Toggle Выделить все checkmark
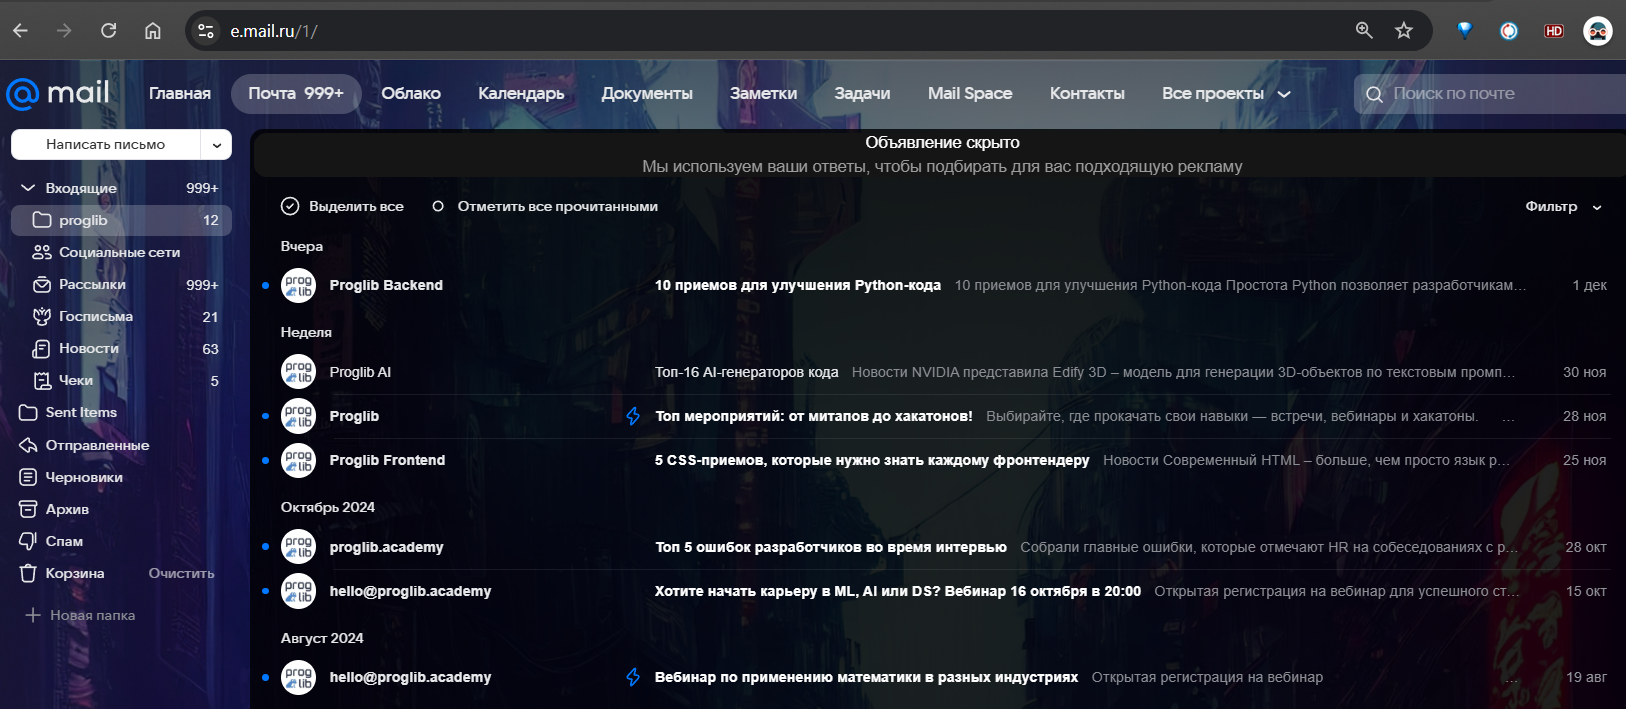 (290, 206)
